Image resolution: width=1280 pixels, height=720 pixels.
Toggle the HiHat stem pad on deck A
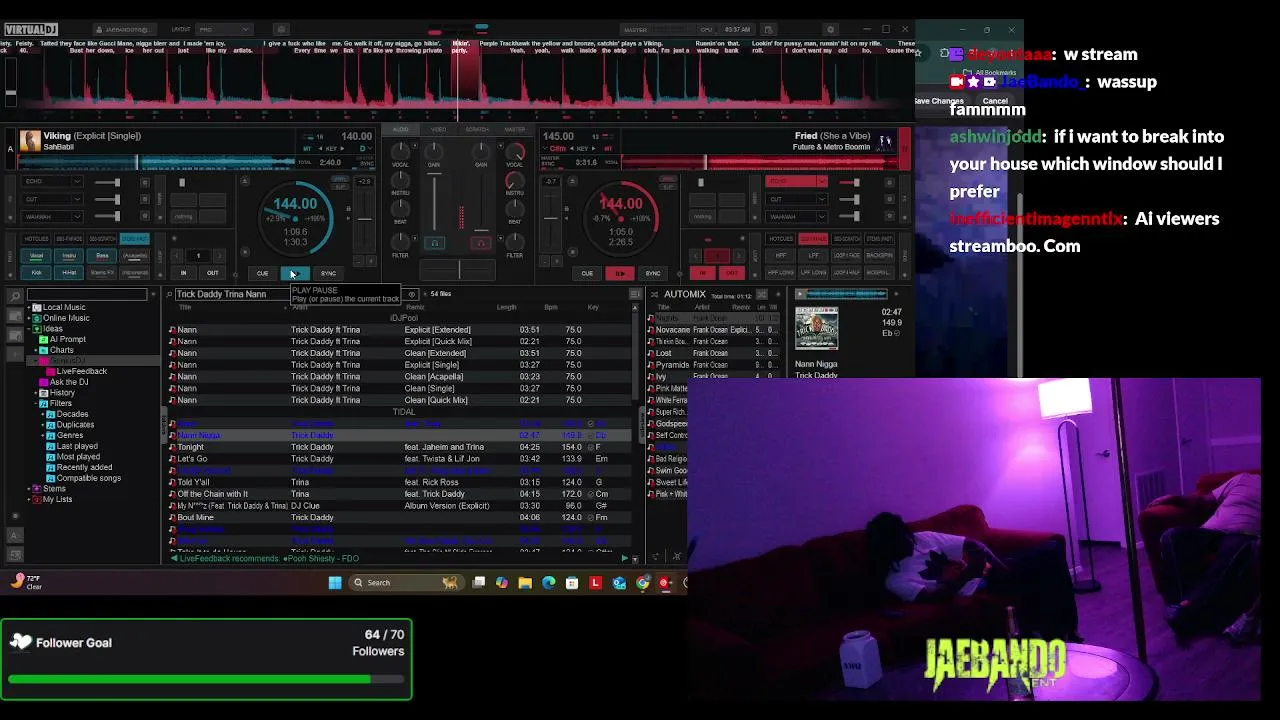(x=69, y=272)
